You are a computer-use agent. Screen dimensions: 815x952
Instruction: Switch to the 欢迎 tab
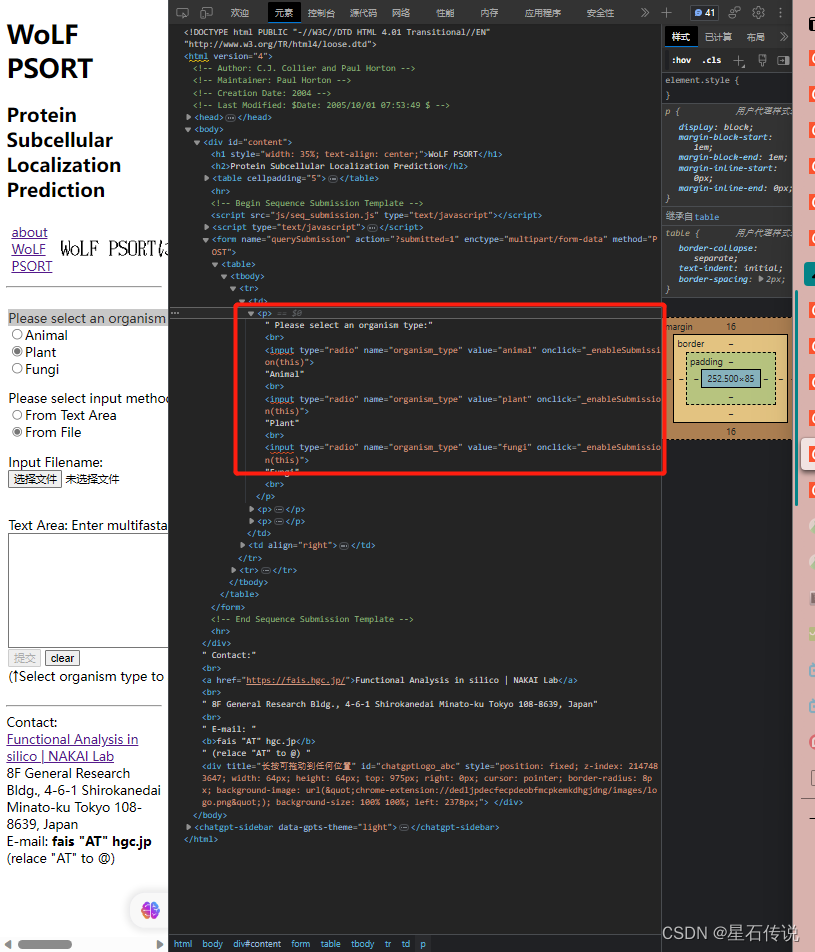239,13
